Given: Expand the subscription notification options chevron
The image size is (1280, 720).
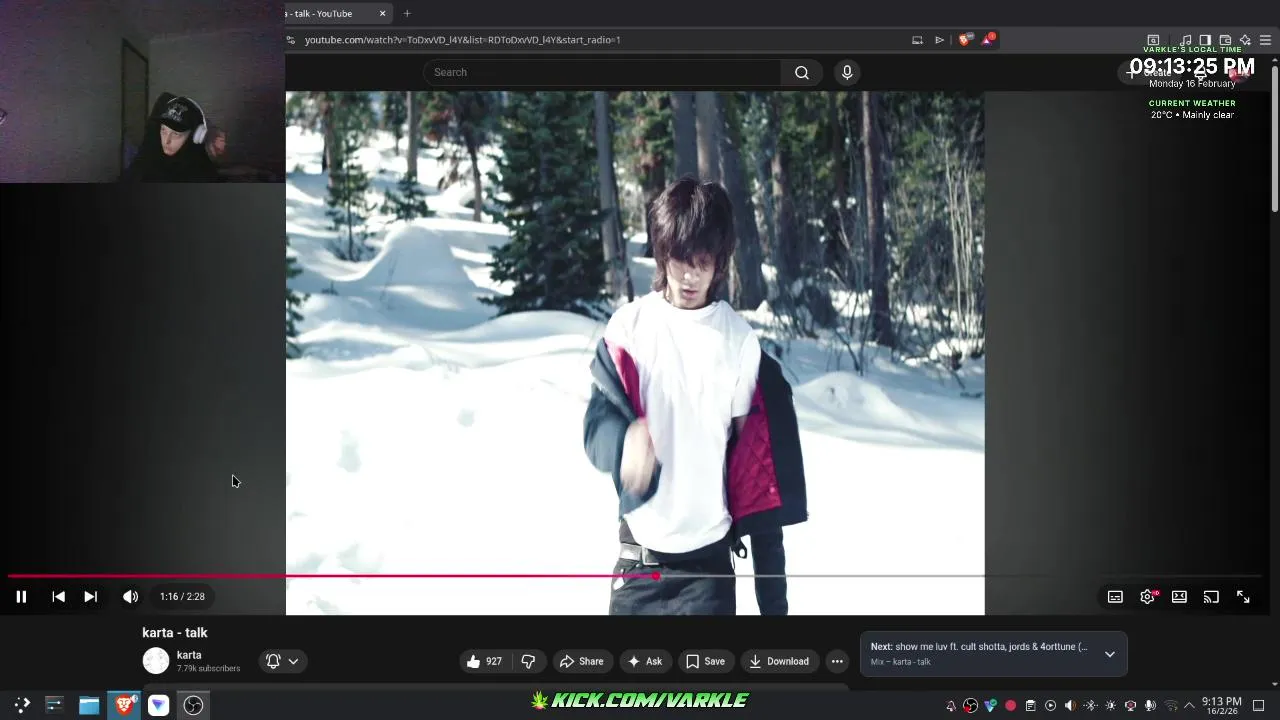Looking at the screenshot, I should pyautogui.click(x=293, y=661).
